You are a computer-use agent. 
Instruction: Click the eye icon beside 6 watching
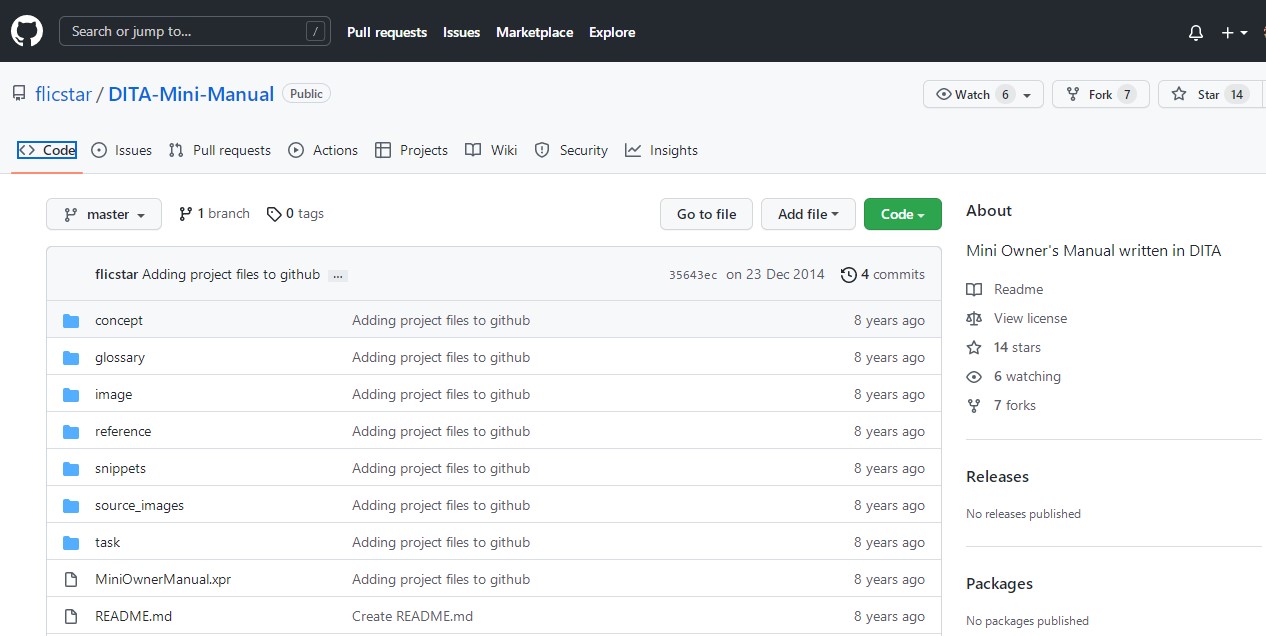pos(974,376)
